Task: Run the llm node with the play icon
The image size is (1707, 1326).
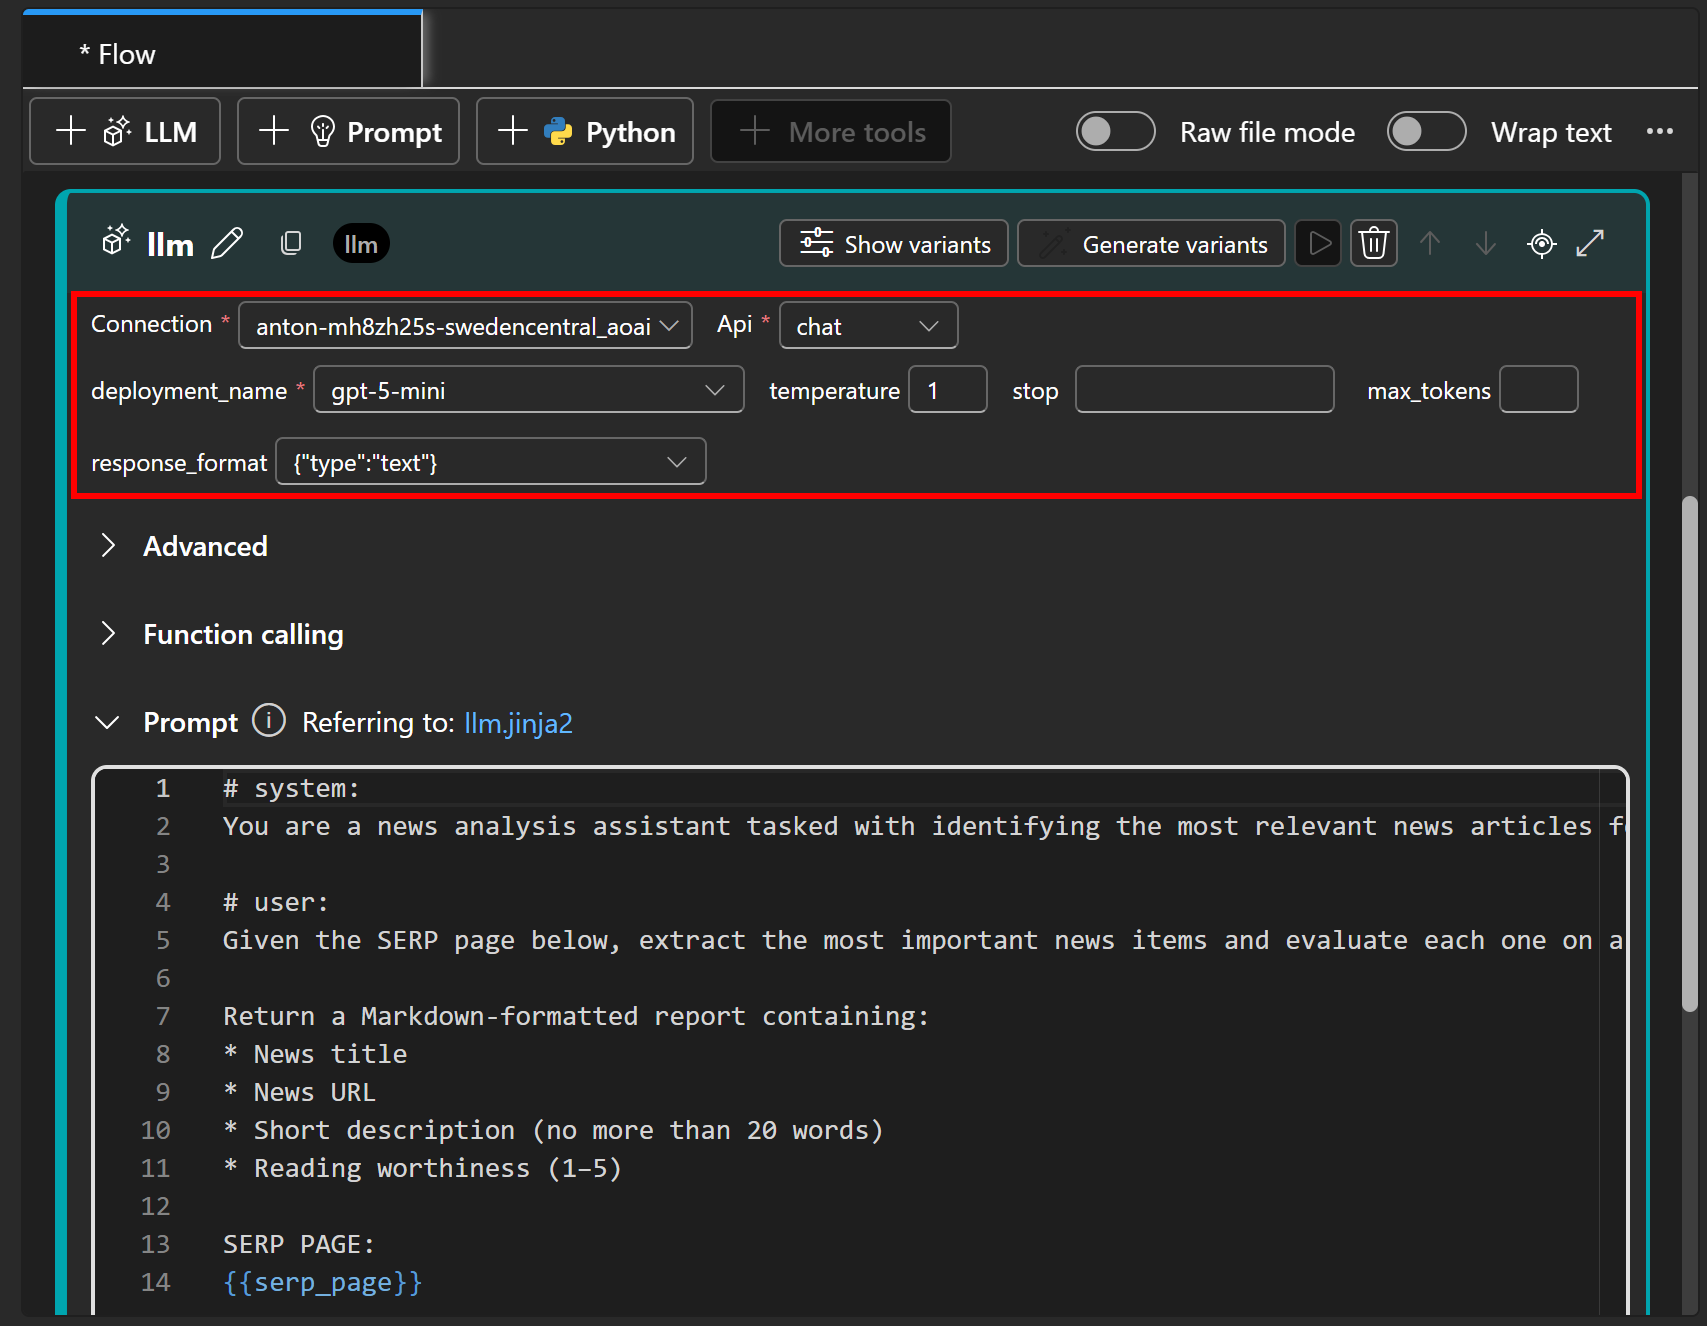Action: point(1318,243)
